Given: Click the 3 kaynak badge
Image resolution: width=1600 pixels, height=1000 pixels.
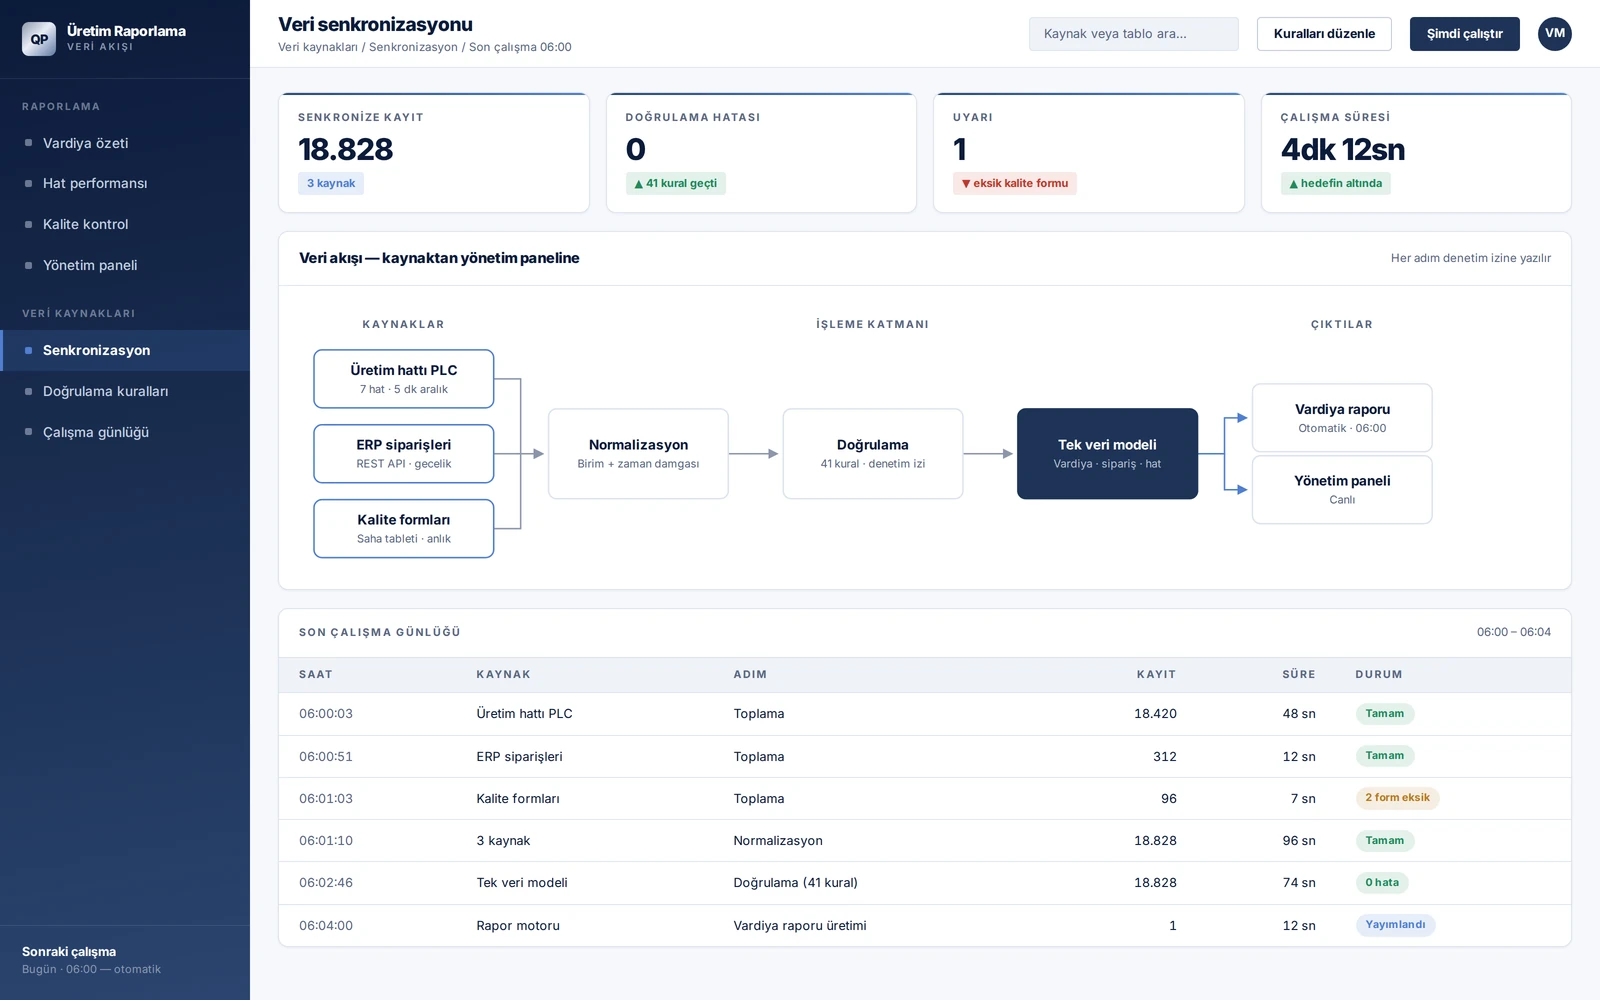Looking at the screenshot, I should pyautogui.click(x=331, y=183).
